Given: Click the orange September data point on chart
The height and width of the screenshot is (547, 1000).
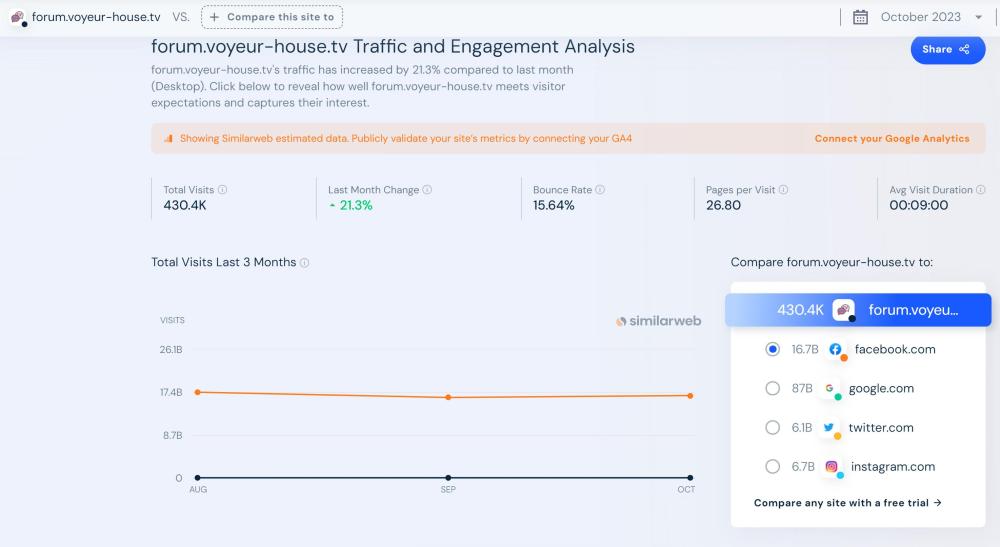Looking at the screenshot, I should pyautogui.click(x=448, y=397).
